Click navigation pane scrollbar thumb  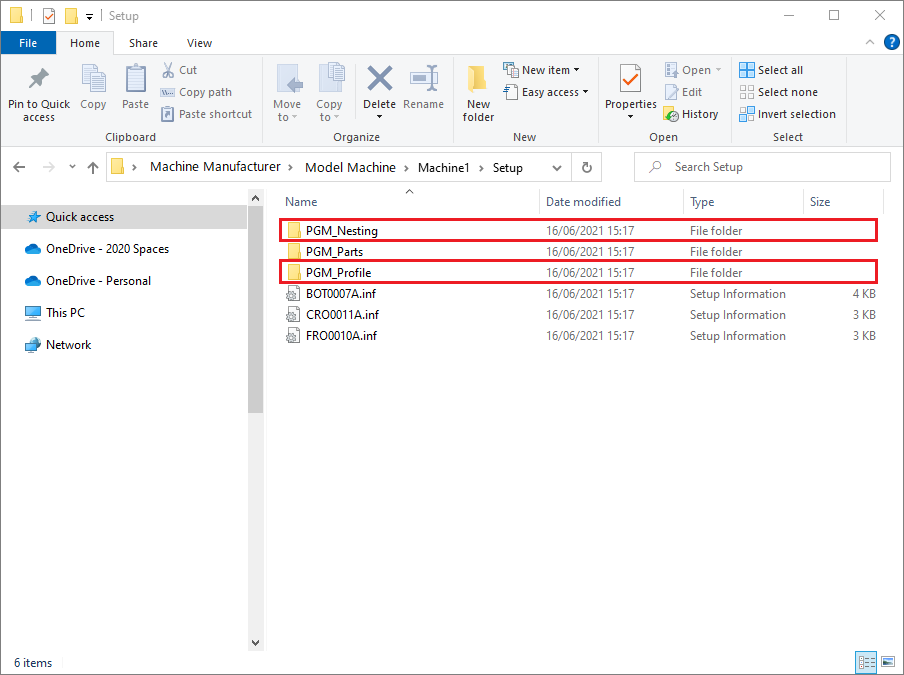tap(255, 310)
